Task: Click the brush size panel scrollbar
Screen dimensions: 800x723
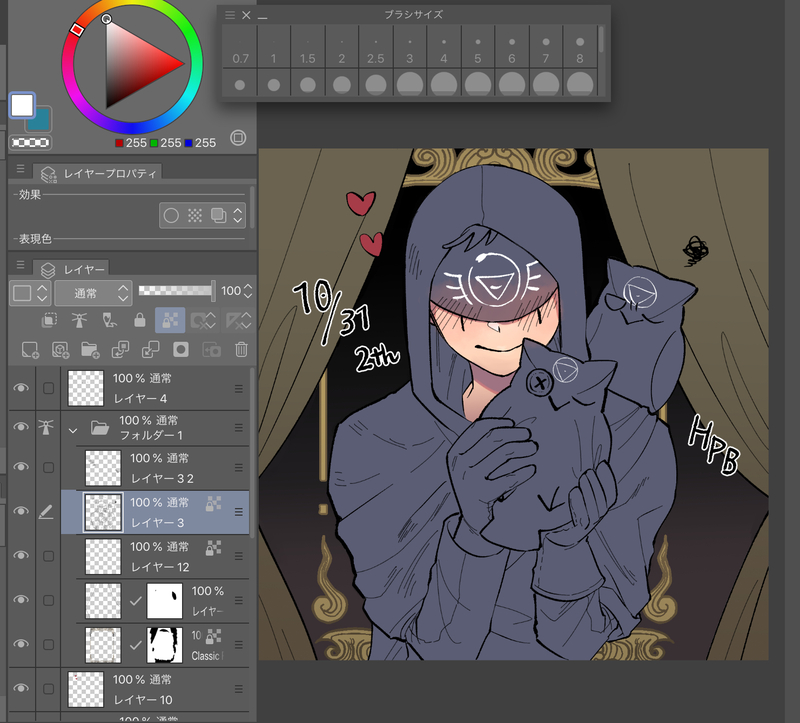Action: [601, 39]
